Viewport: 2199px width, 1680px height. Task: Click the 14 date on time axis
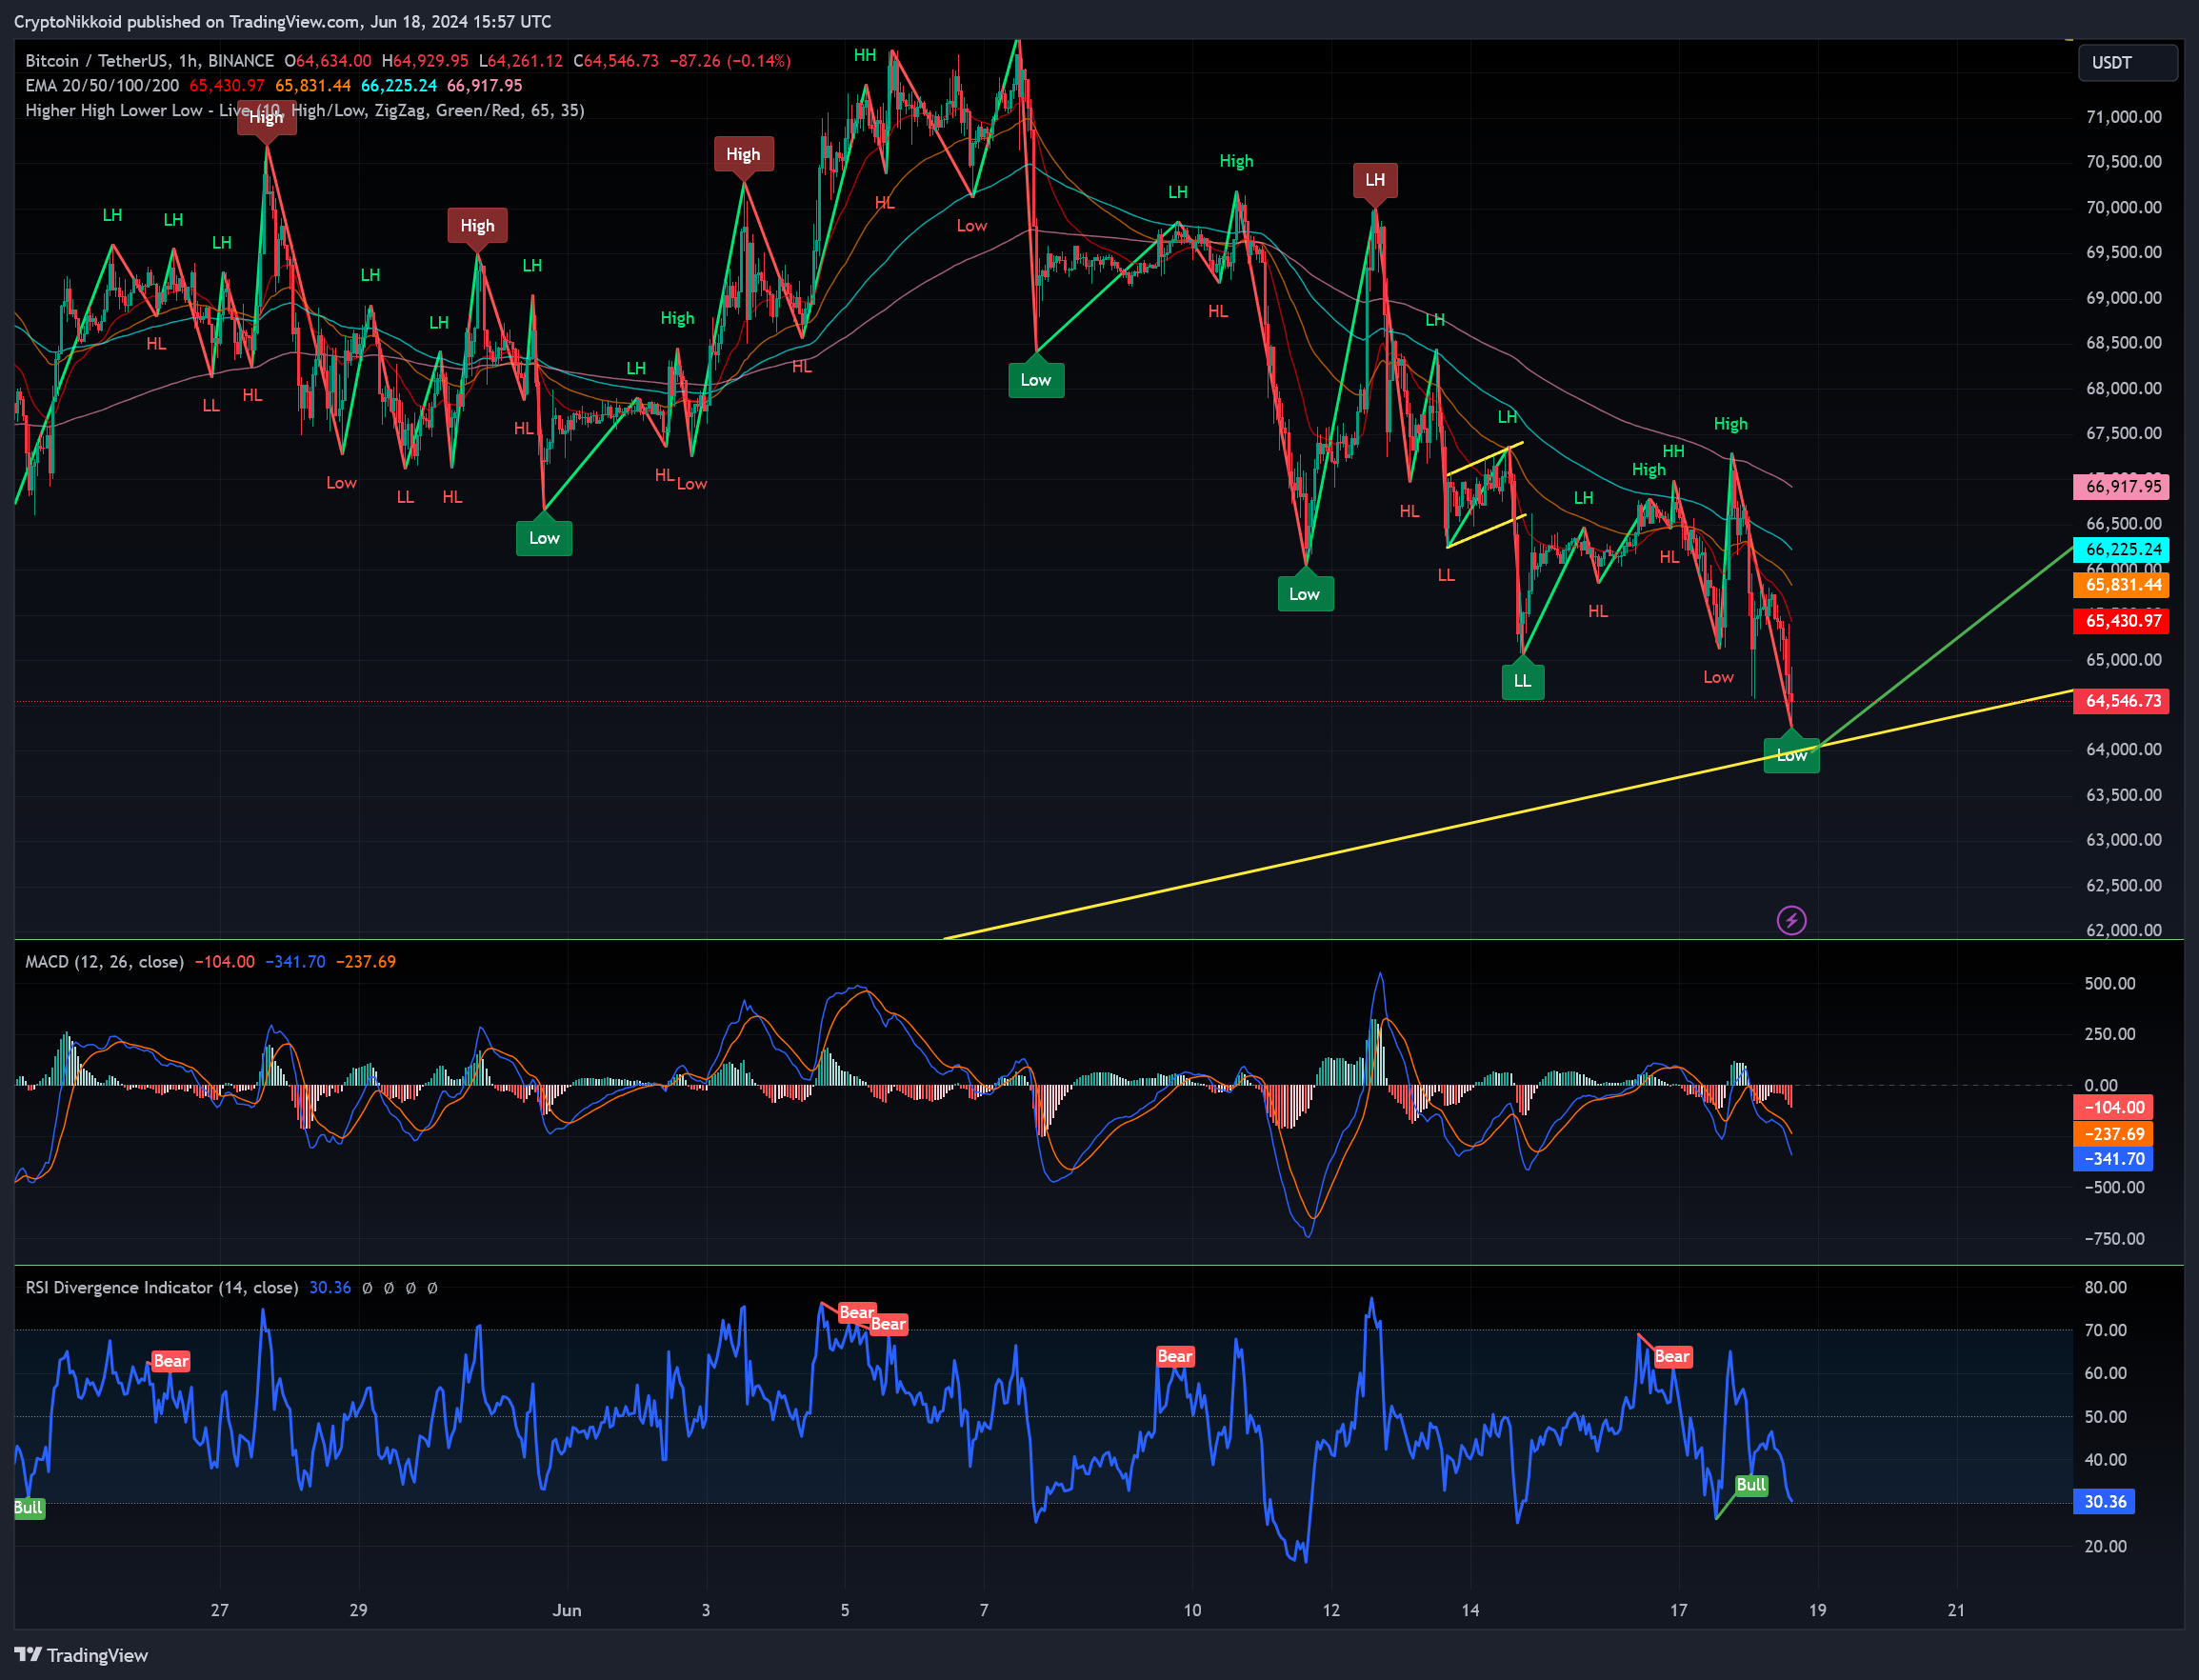[x=1470, y=1610]
